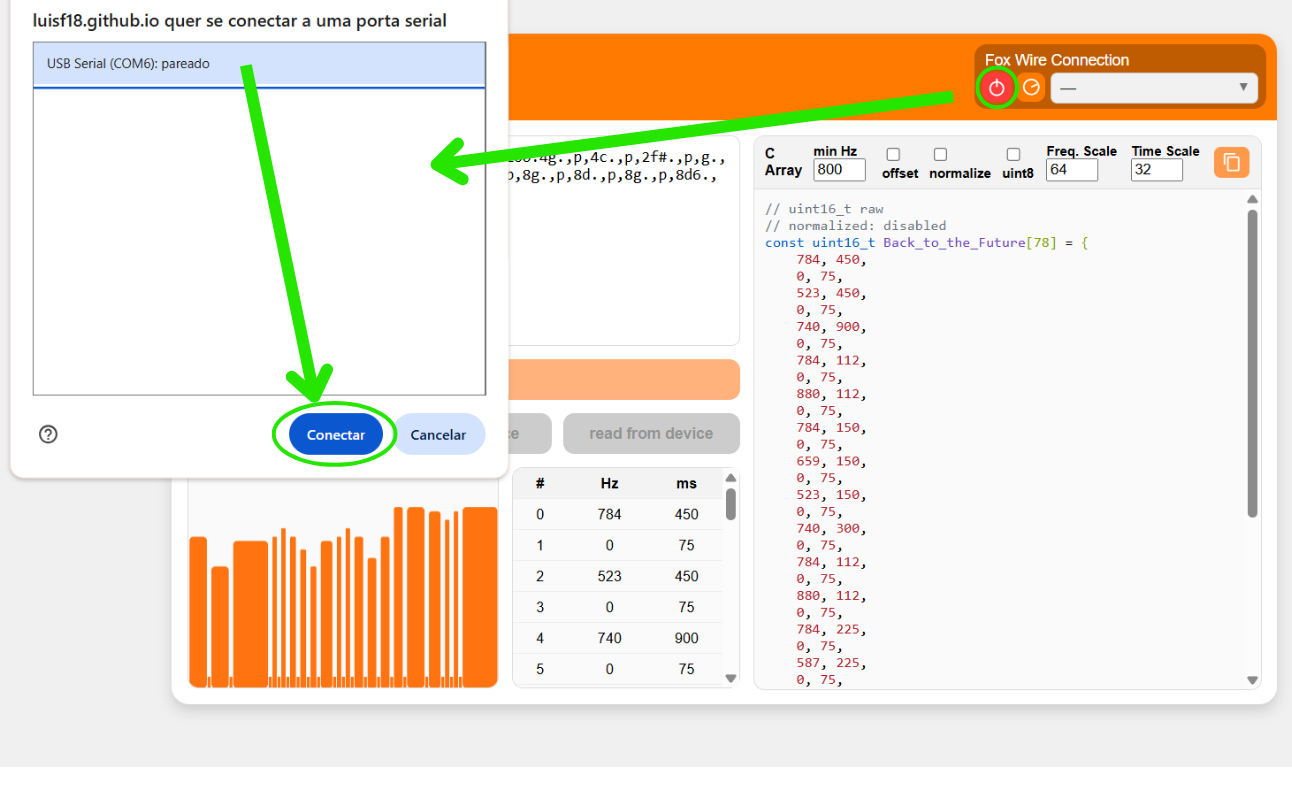Click the '659, 150,' line in the code
This screenshot has height=796, width=1292.
pos(832,461)
